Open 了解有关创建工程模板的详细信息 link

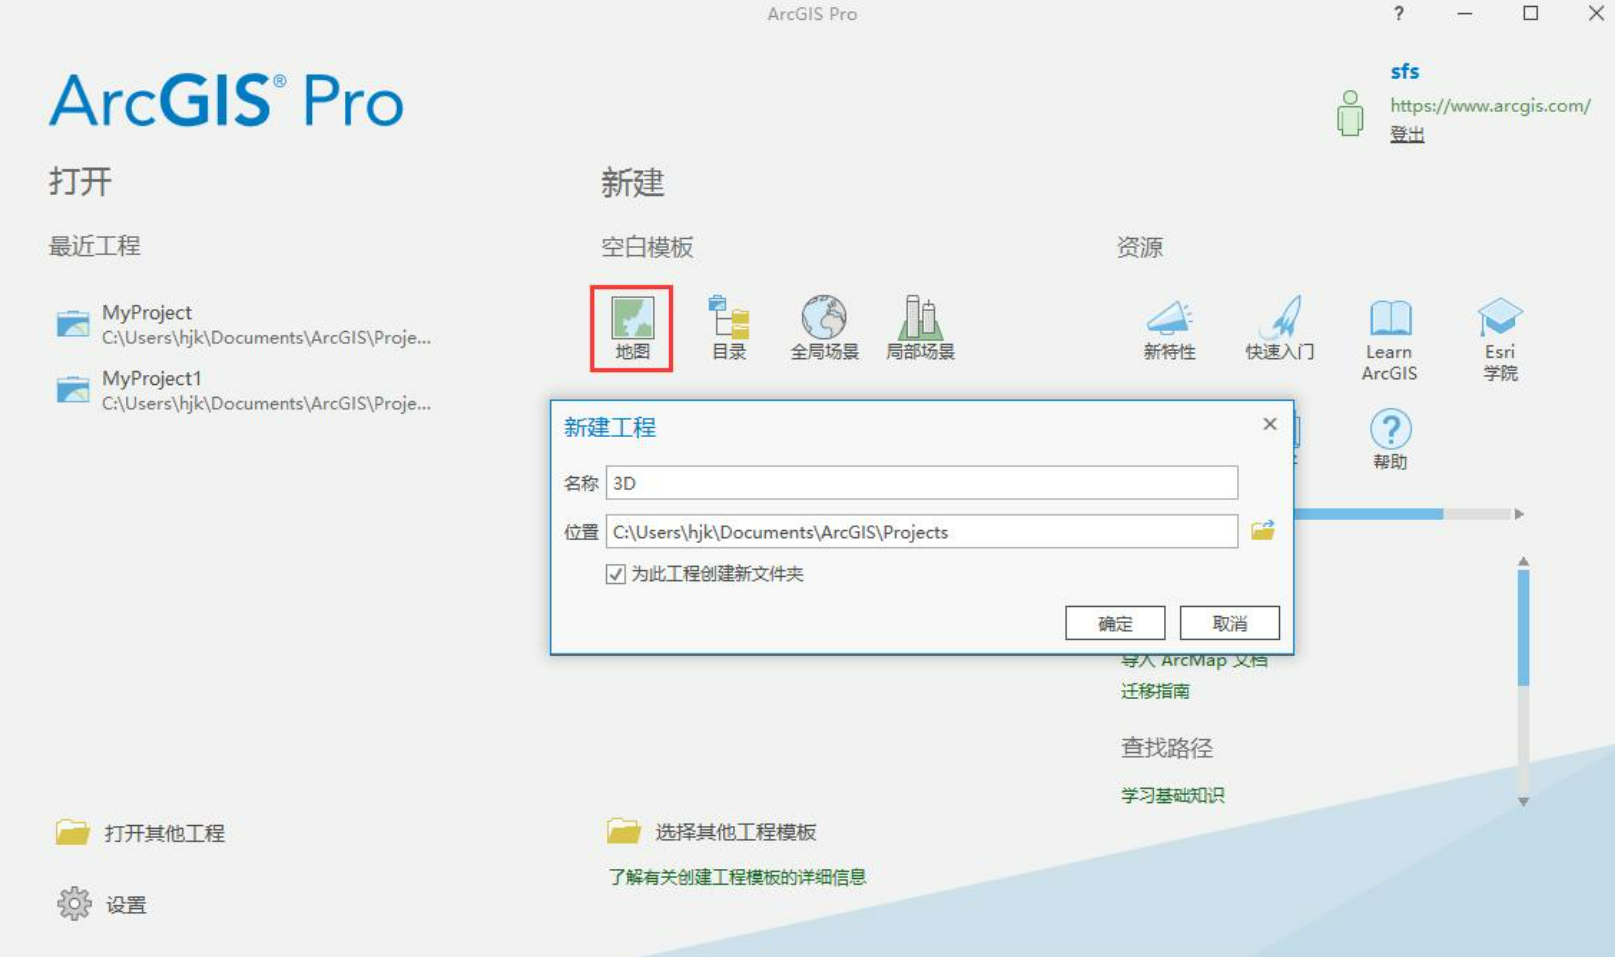click(x=737, y=877)
